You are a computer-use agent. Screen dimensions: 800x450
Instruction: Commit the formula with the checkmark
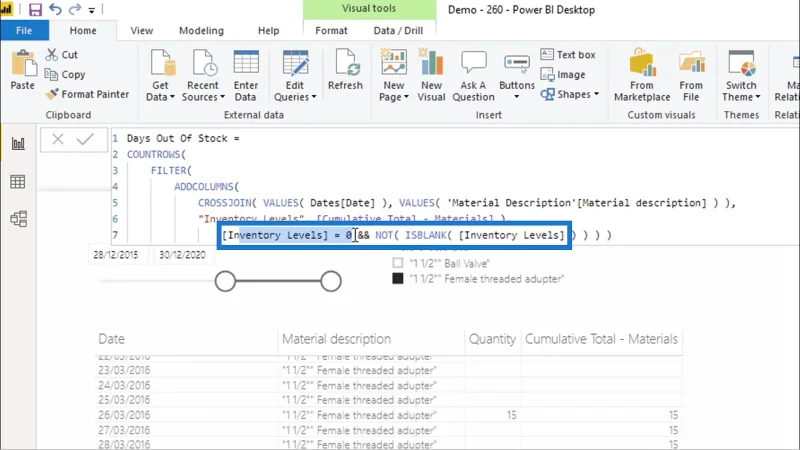coord(85,139)
